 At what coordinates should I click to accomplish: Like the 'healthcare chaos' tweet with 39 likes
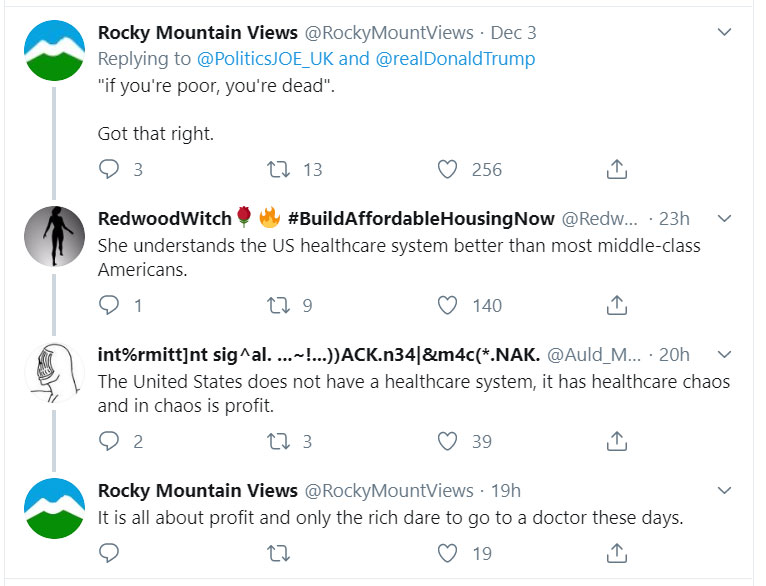click(x=448, y=441)
